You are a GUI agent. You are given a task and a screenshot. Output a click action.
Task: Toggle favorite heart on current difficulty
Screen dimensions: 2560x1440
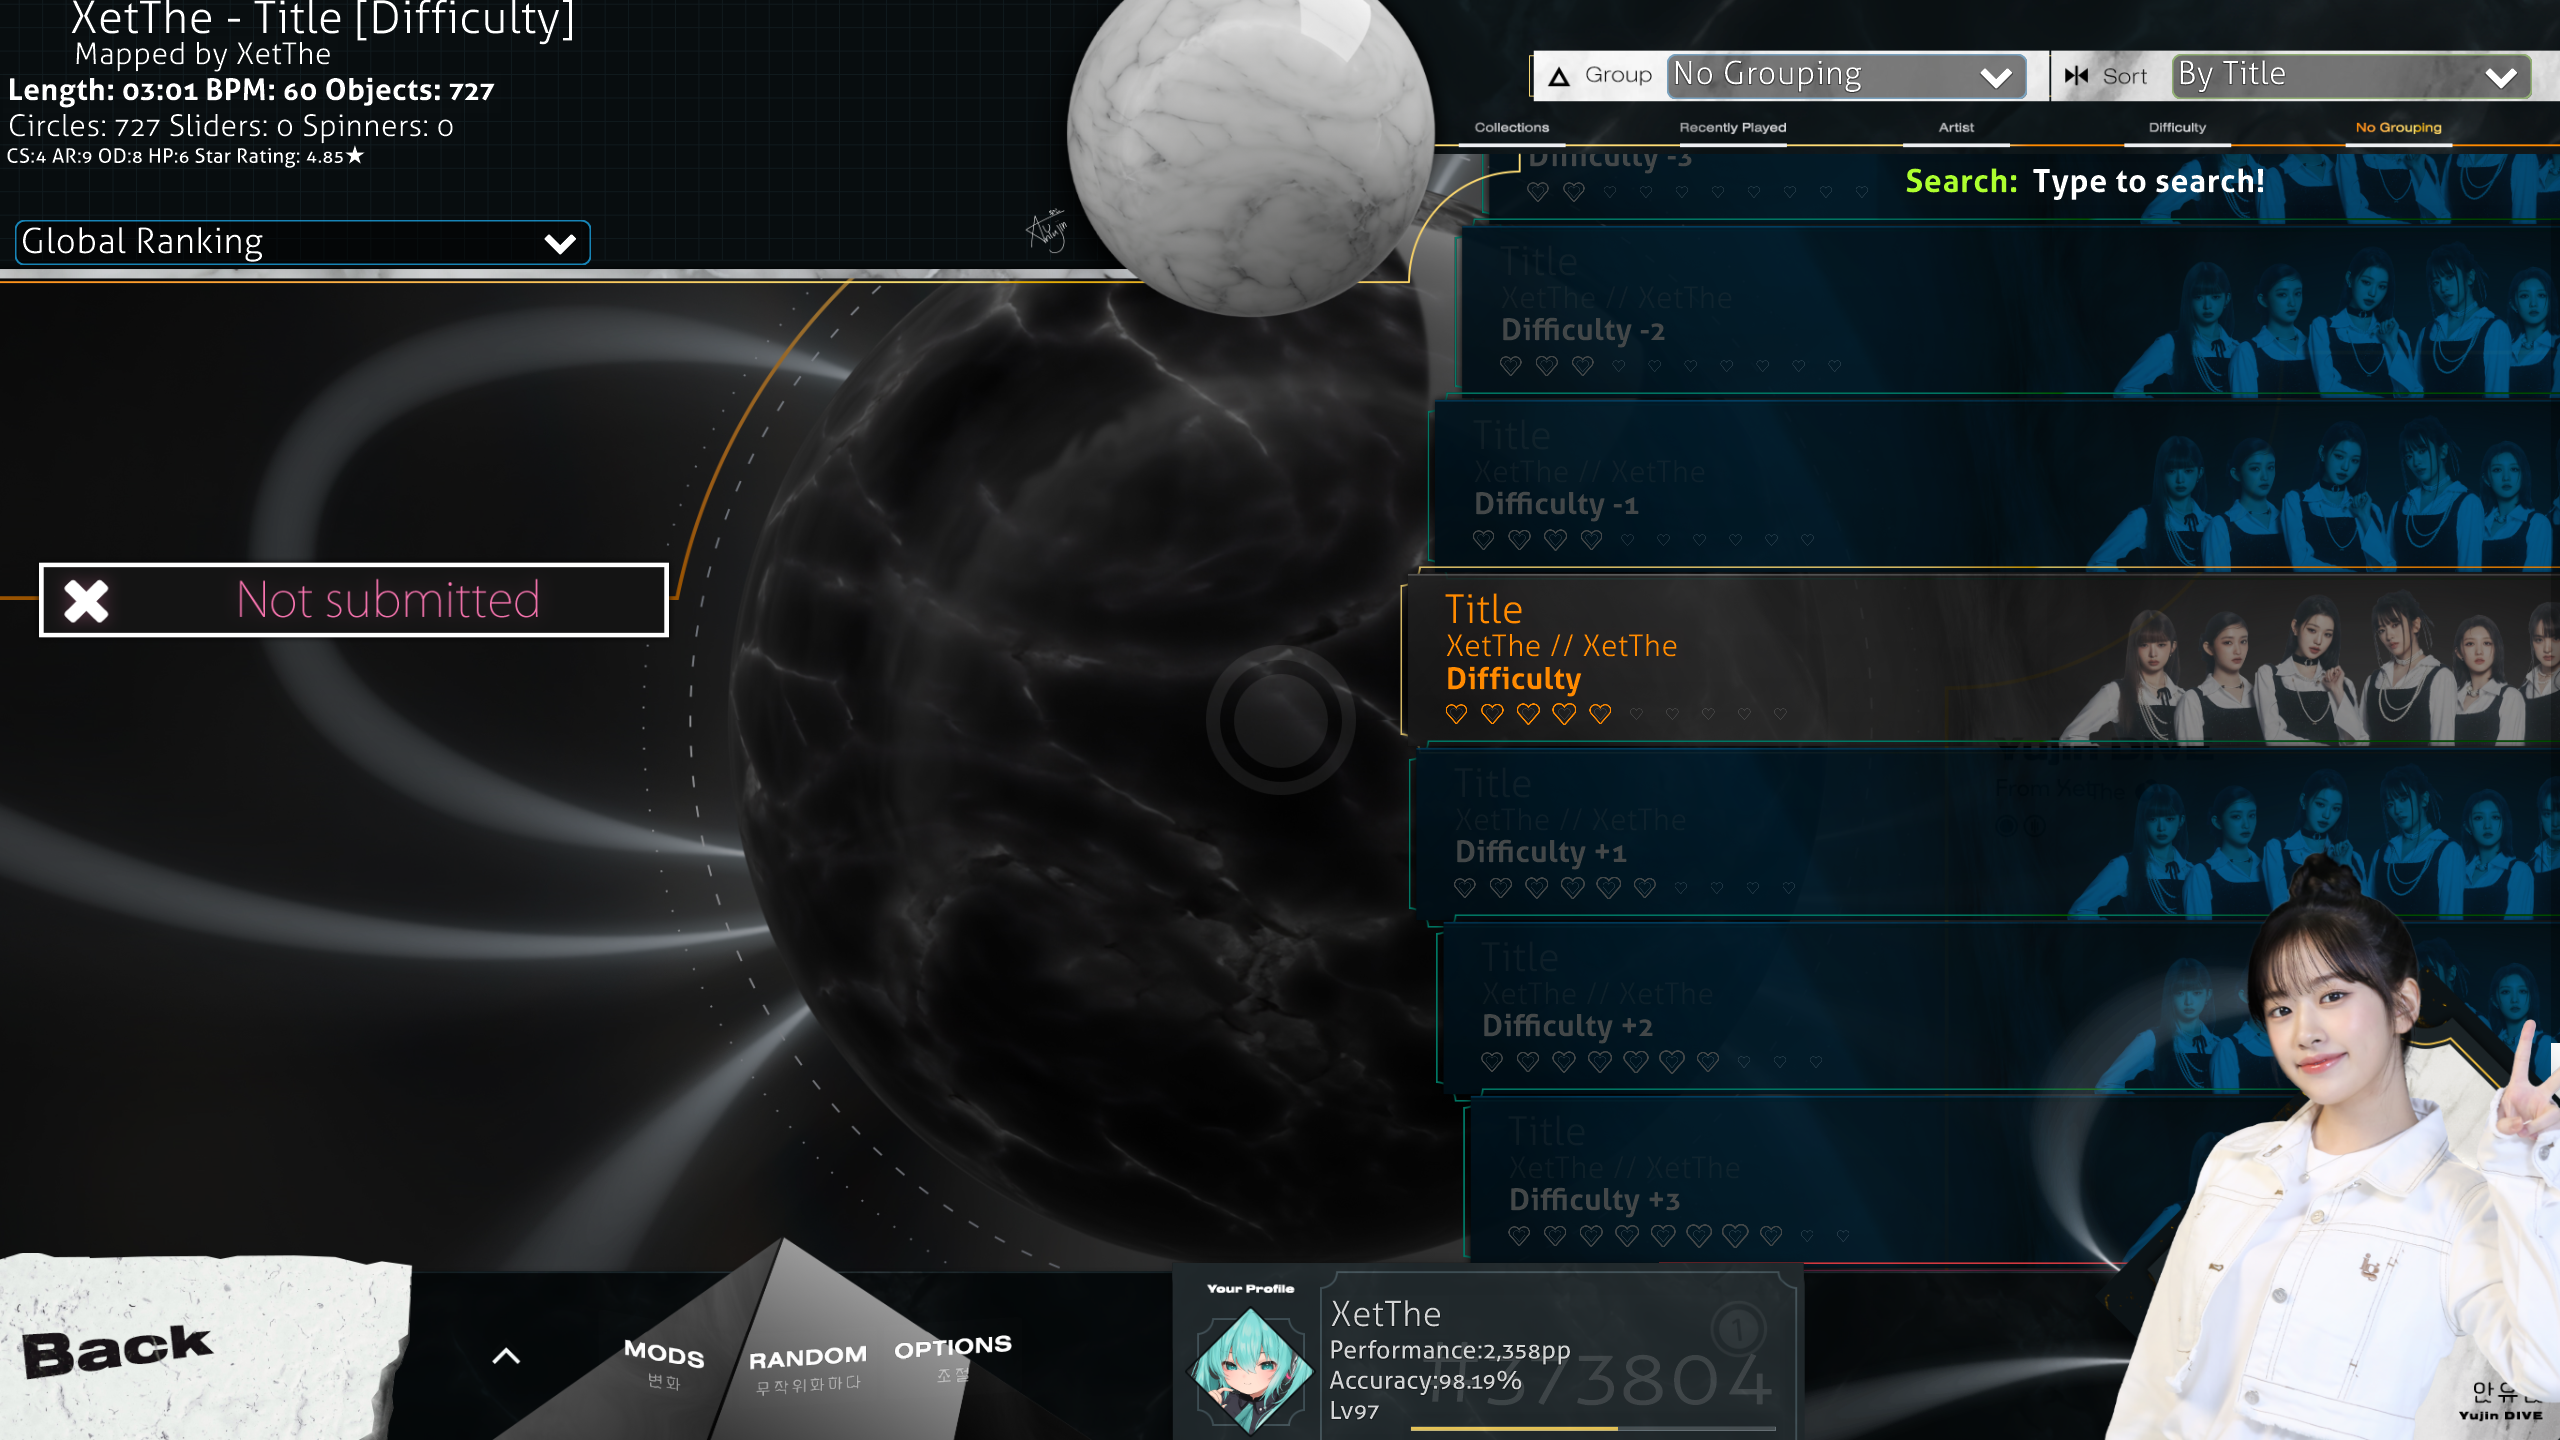(x=1456, y=714)
